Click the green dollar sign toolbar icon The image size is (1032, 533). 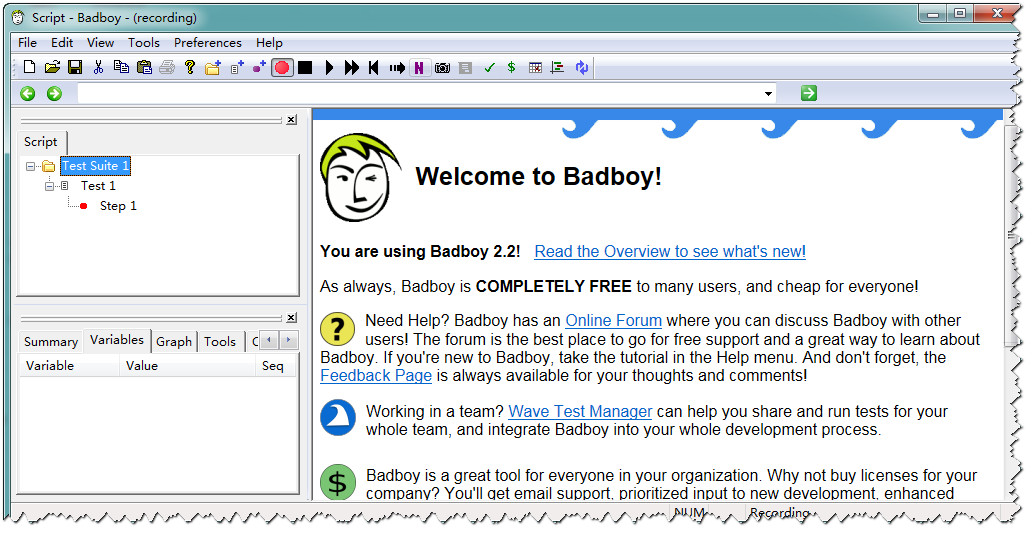(x=511, y=67)
